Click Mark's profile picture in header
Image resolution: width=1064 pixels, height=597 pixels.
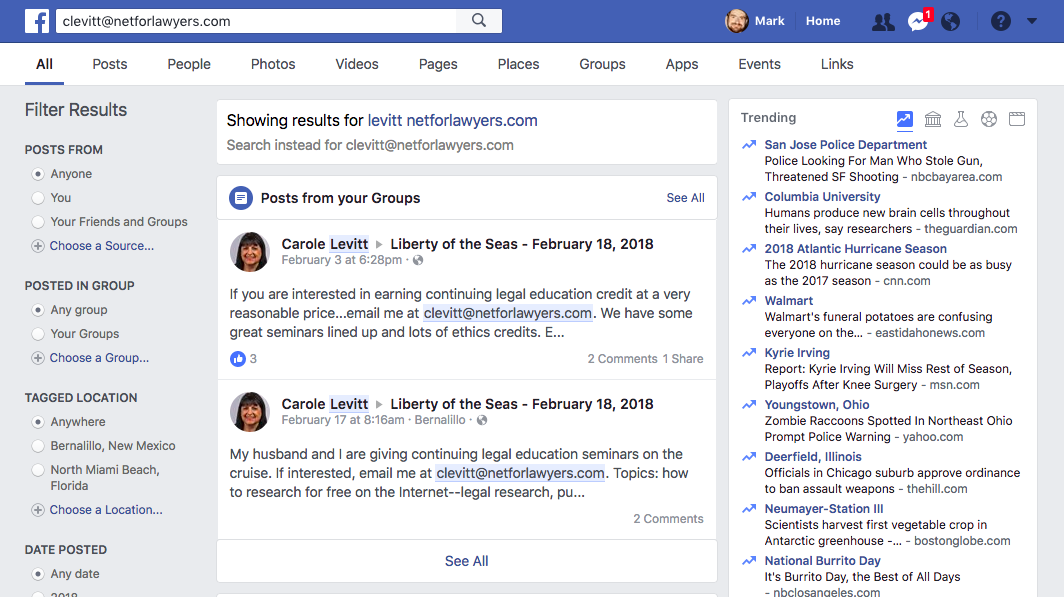(736, 21)
